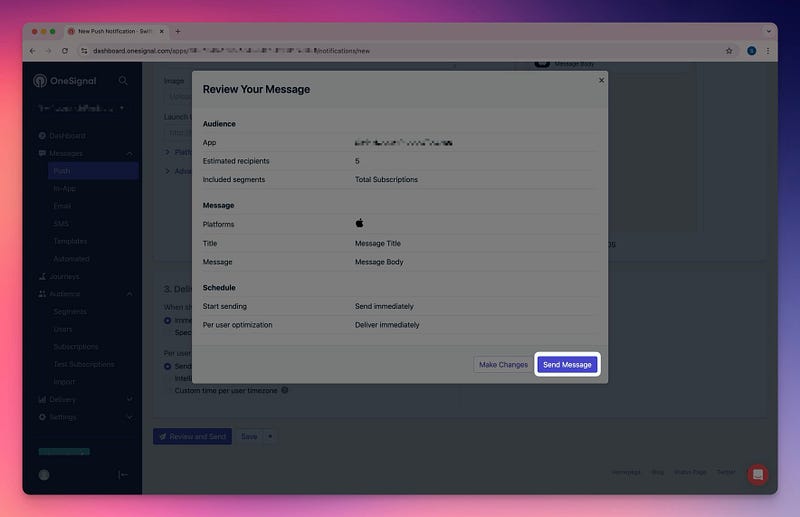Click the Save button
This screenshot has height=517, width=800.
coord(249,436)
